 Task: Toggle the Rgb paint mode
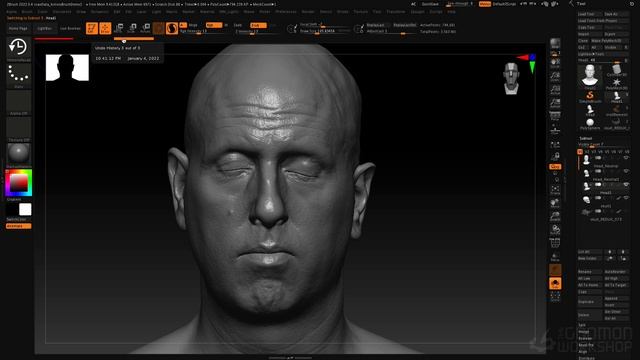(x=214, y=25)
